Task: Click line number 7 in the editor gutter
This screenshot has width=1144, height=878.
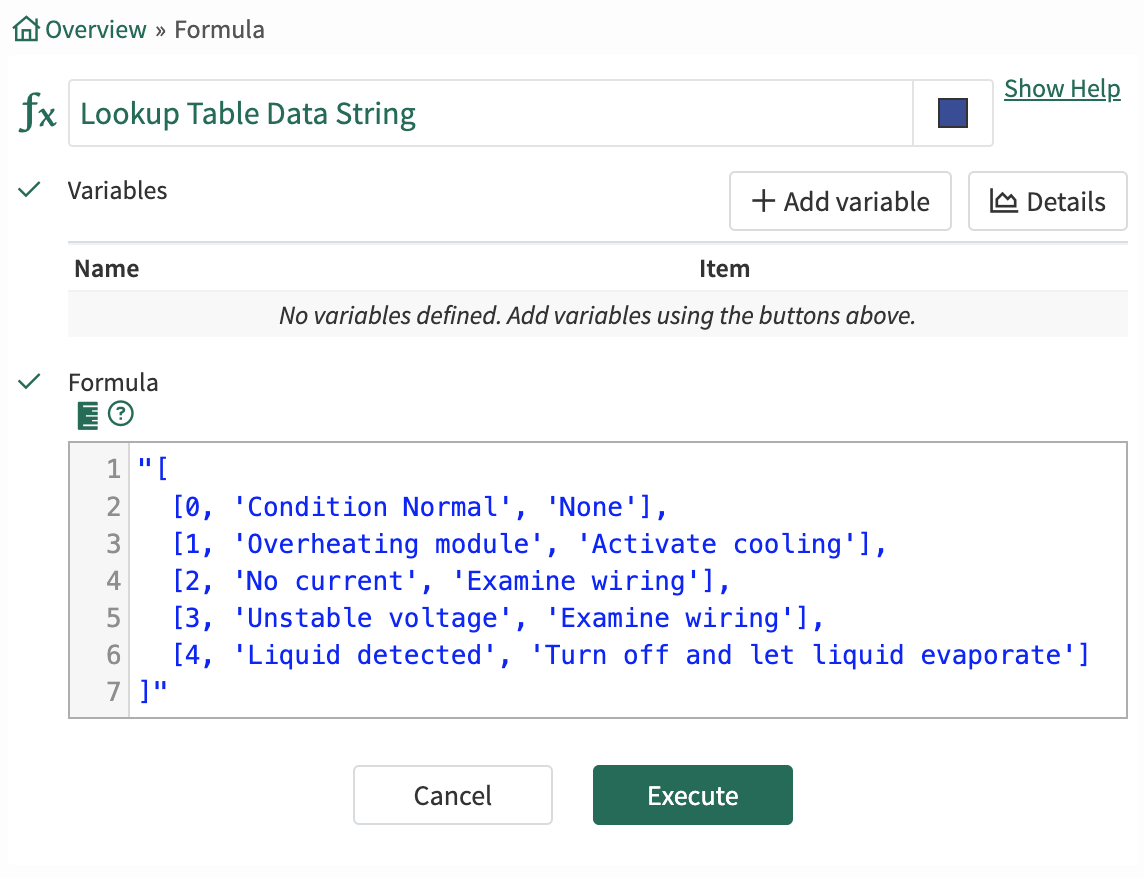Action: 113,692
